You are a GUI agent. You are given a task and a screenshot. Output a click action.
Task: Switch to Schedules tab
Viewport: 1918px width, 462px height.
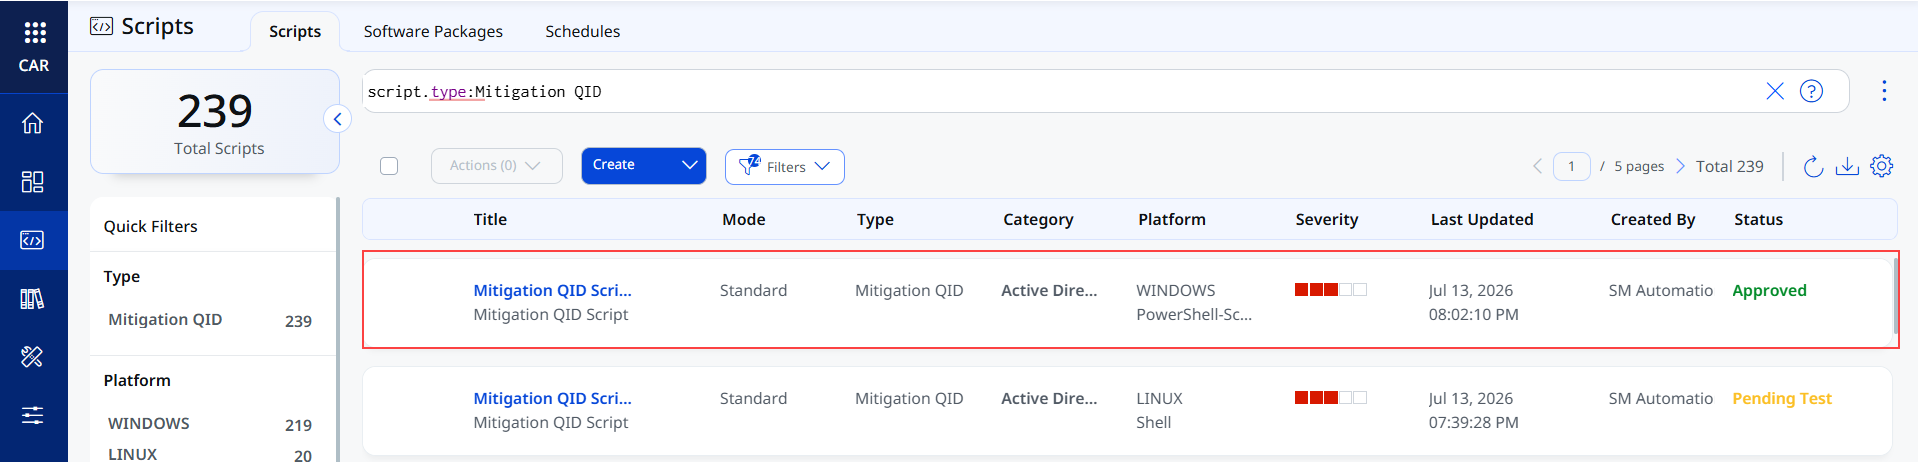(582, 32)
